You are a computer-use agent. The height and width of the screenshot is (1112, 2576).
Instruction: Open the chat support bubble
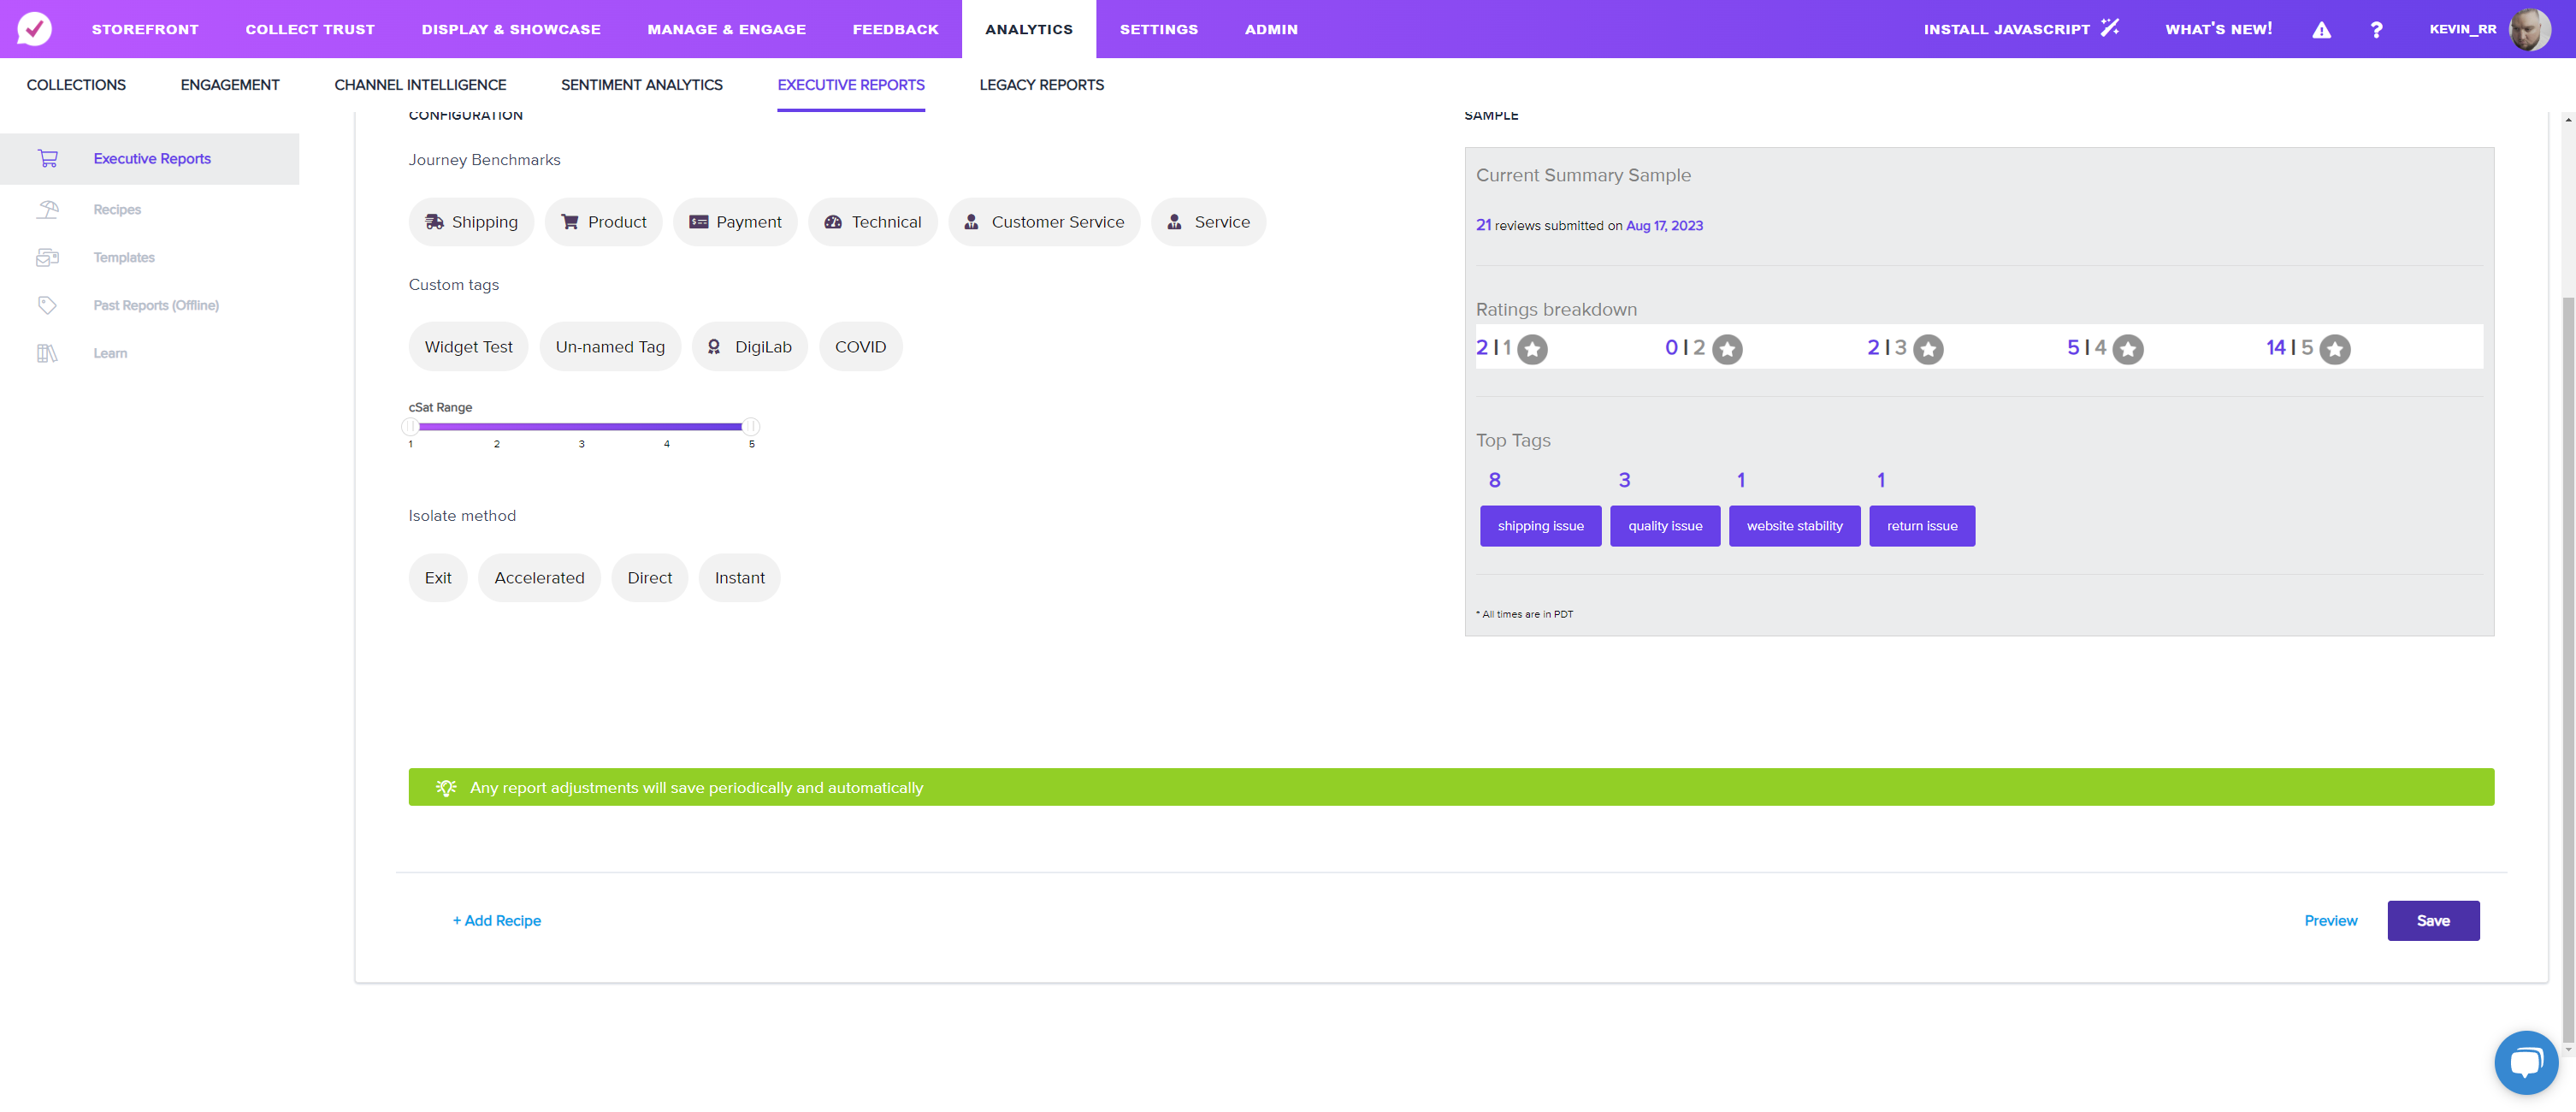2526,1062
